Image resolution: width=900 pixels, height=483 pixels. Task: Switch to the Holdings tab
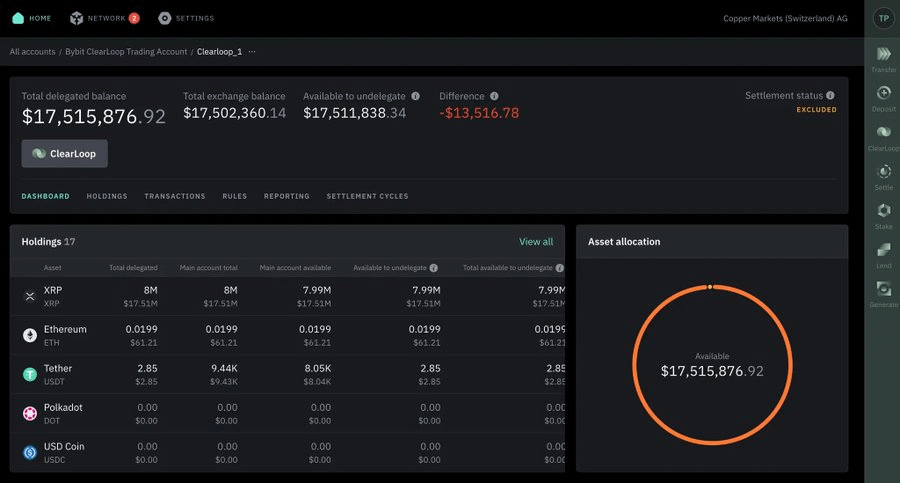(107, 196)
